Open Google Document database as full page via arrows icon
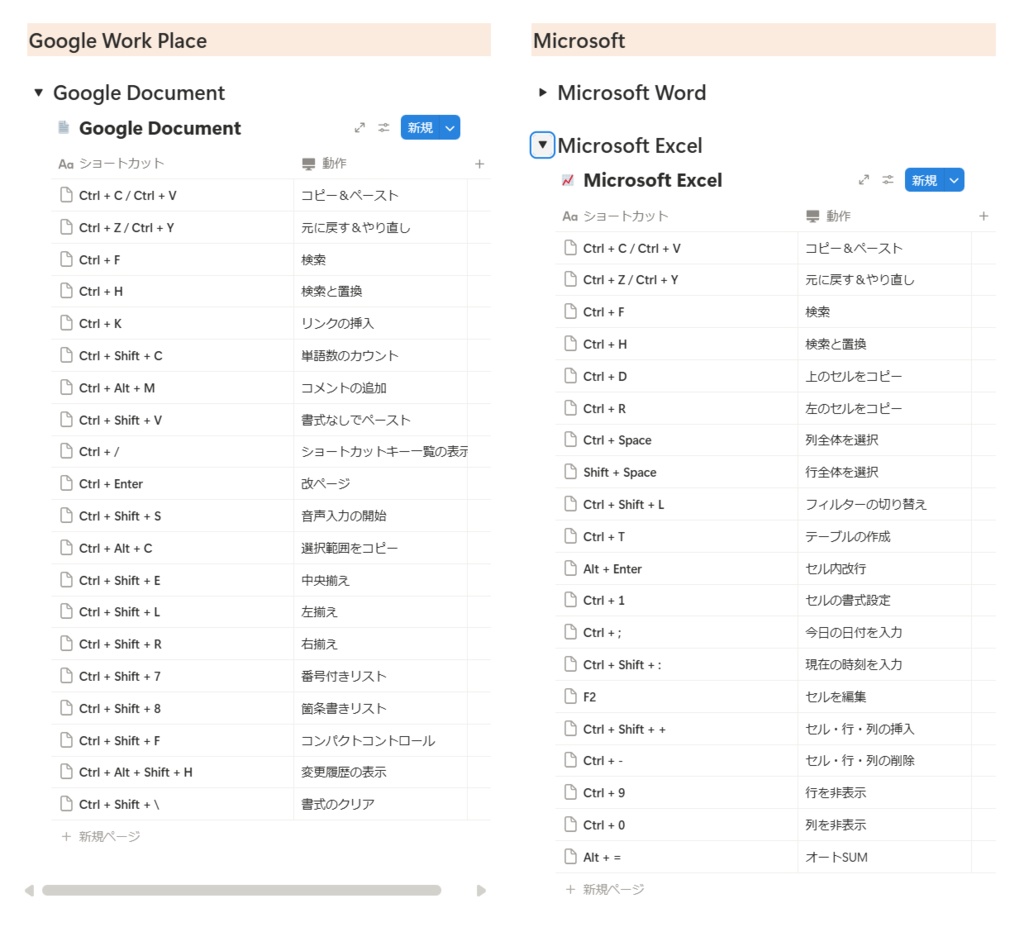Screen dimensions: 1024x927 360,127
